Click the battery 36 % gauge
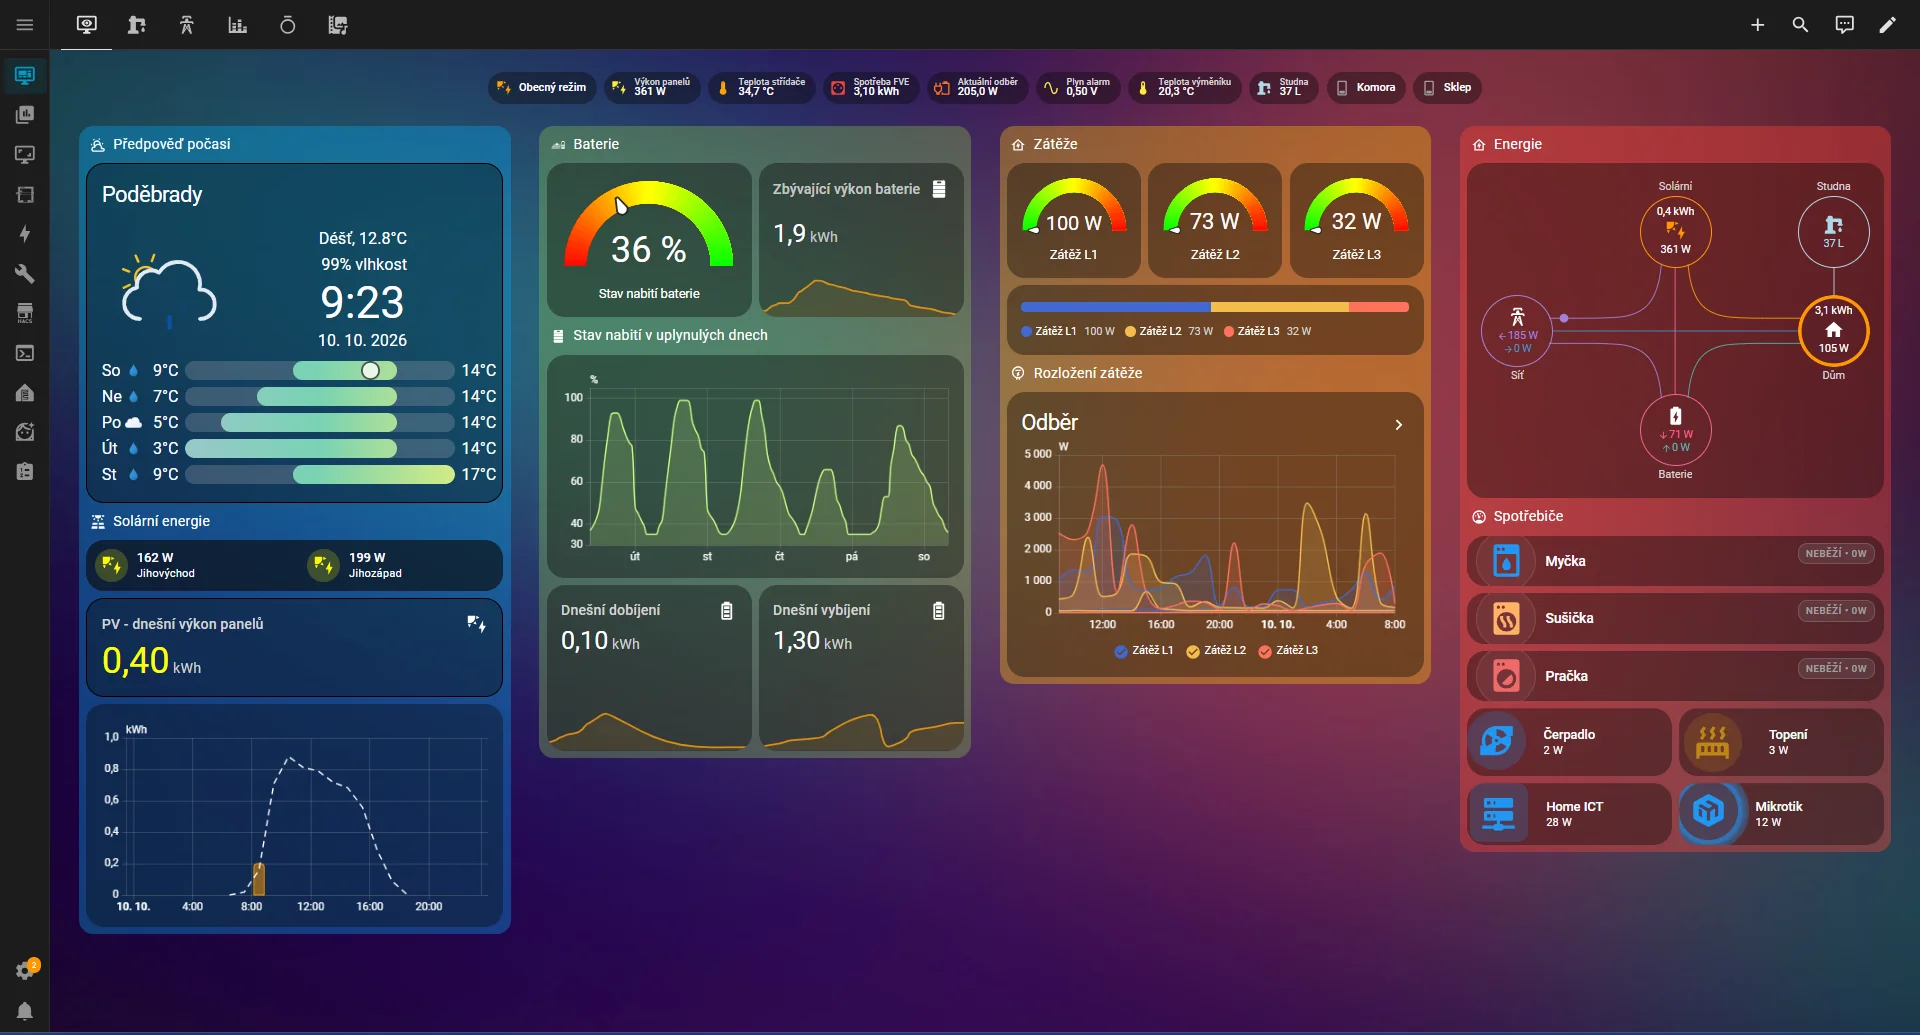 [x=649, y=240]
